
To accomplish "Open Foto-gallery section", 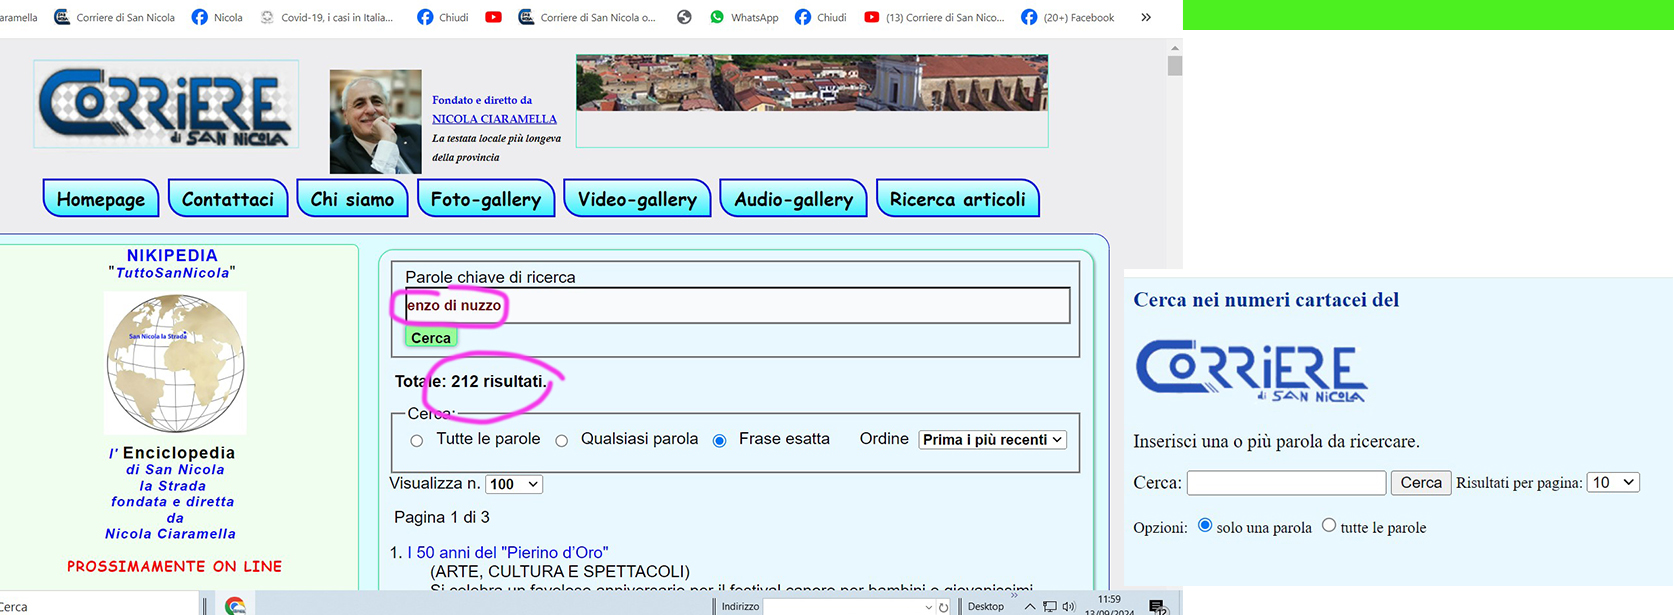I will (x=486, y=198).
